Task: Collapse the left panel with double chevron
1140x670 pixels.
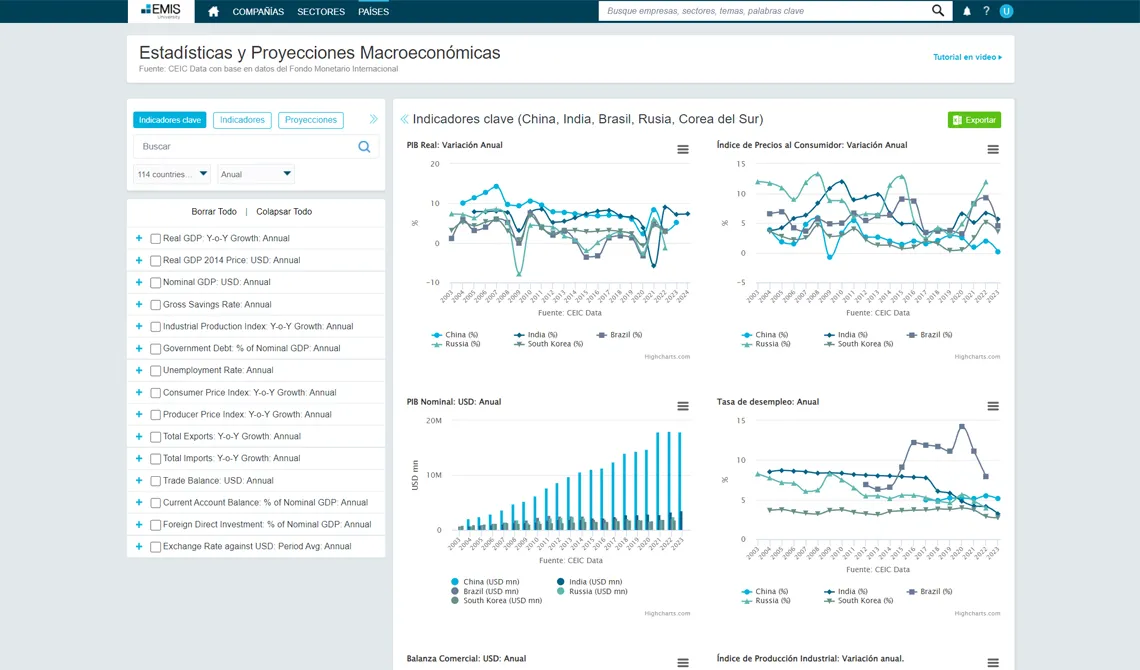Action: [x=374, y=119]
